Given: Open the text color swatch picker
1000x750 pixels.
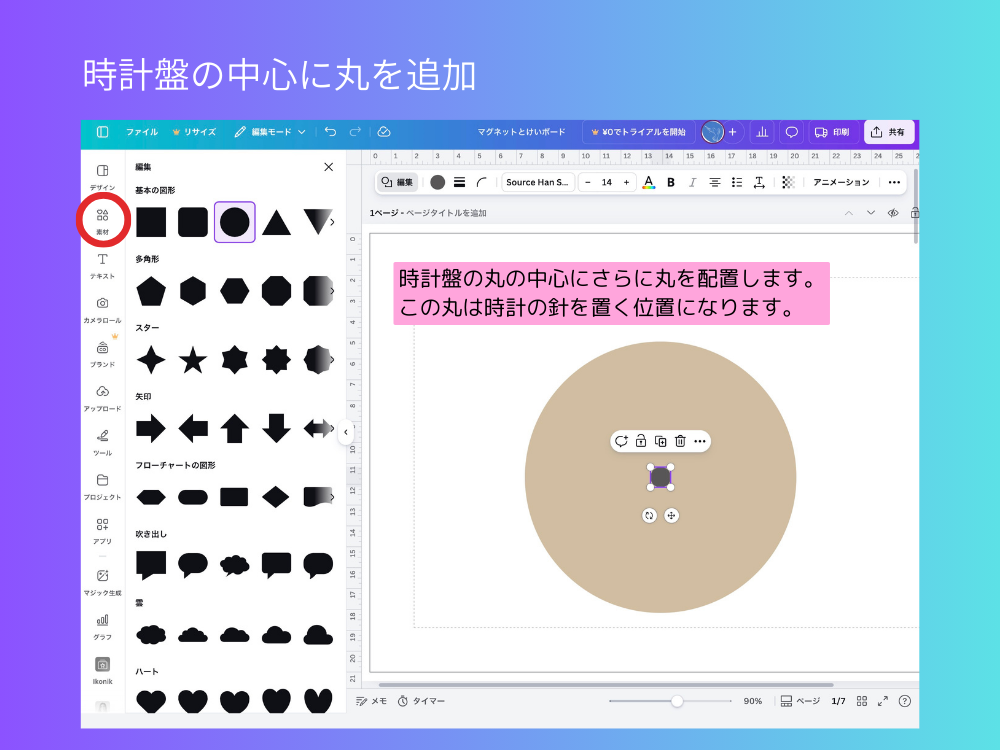Looking at the screenshot, I should click(x=648, y=182).
